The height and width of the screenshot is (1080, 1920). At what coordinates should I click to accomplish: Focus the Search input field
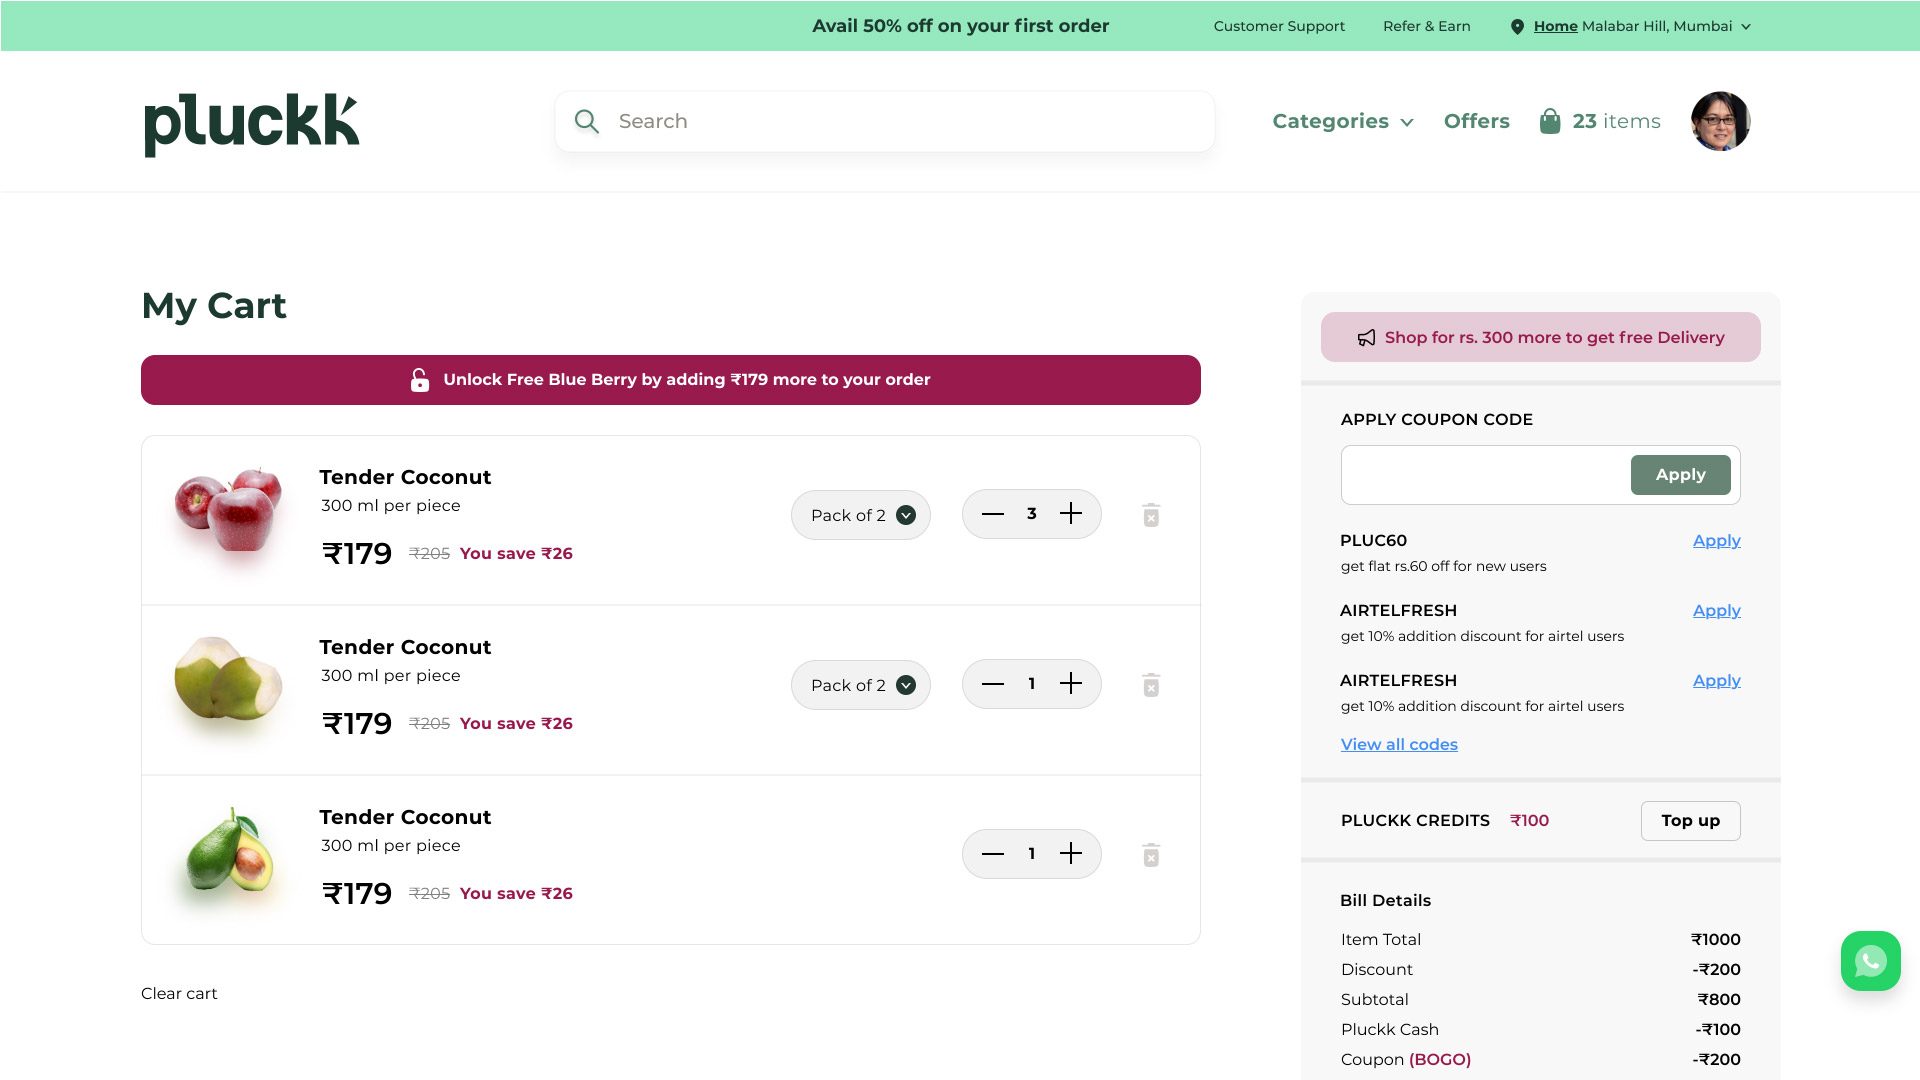click(885, 122)
